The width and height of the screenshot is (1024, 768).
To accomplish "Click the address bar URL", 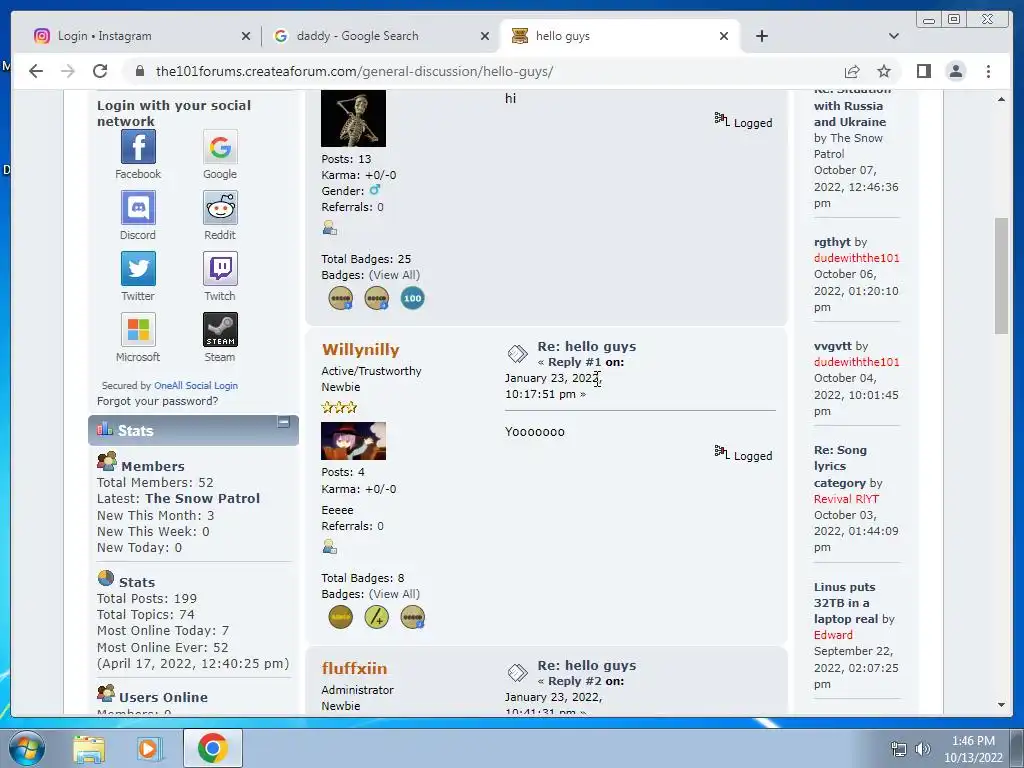I will pos(355,71).
